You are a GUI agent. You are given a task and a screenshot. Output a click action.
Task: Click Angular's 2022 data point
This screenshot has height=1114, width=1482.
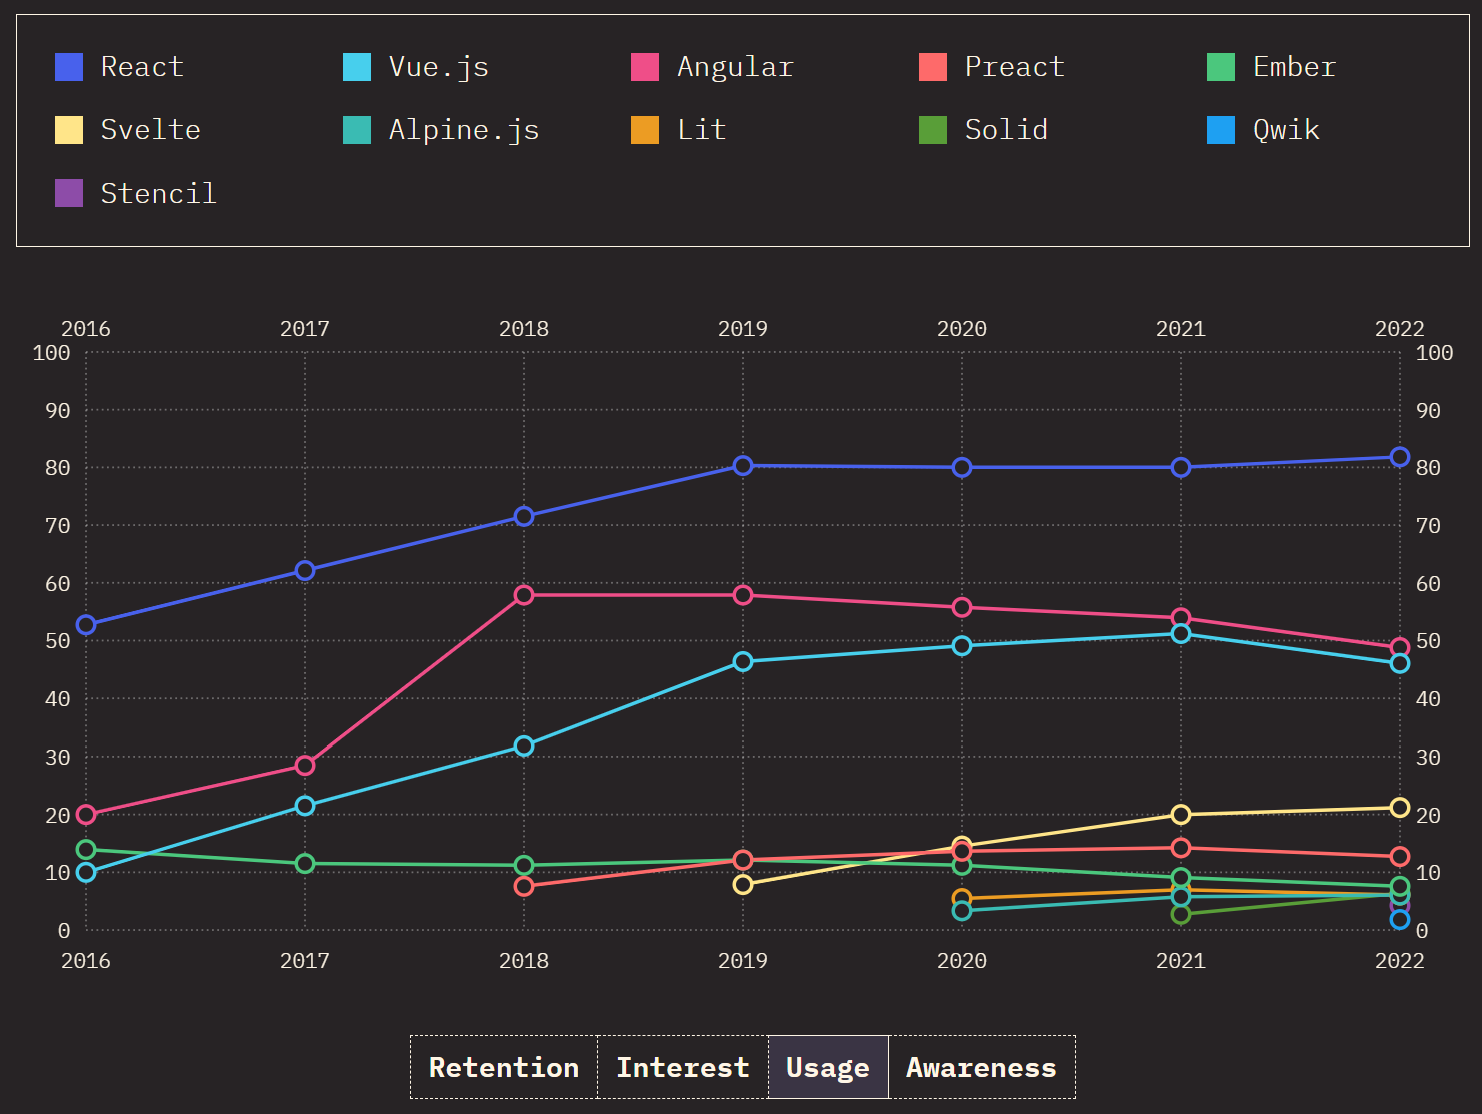1400,648
